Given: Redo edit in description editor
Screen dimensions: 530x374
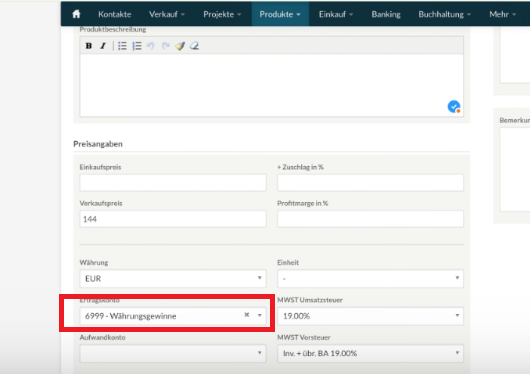Looking at the screenshot, I should (165, 46).
